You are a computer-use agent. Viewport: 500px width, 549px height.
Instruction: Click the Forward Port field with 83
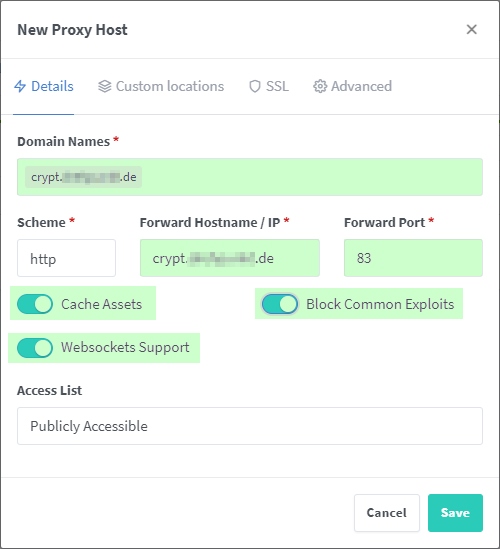pyautogui.click(x=413, y=258)
